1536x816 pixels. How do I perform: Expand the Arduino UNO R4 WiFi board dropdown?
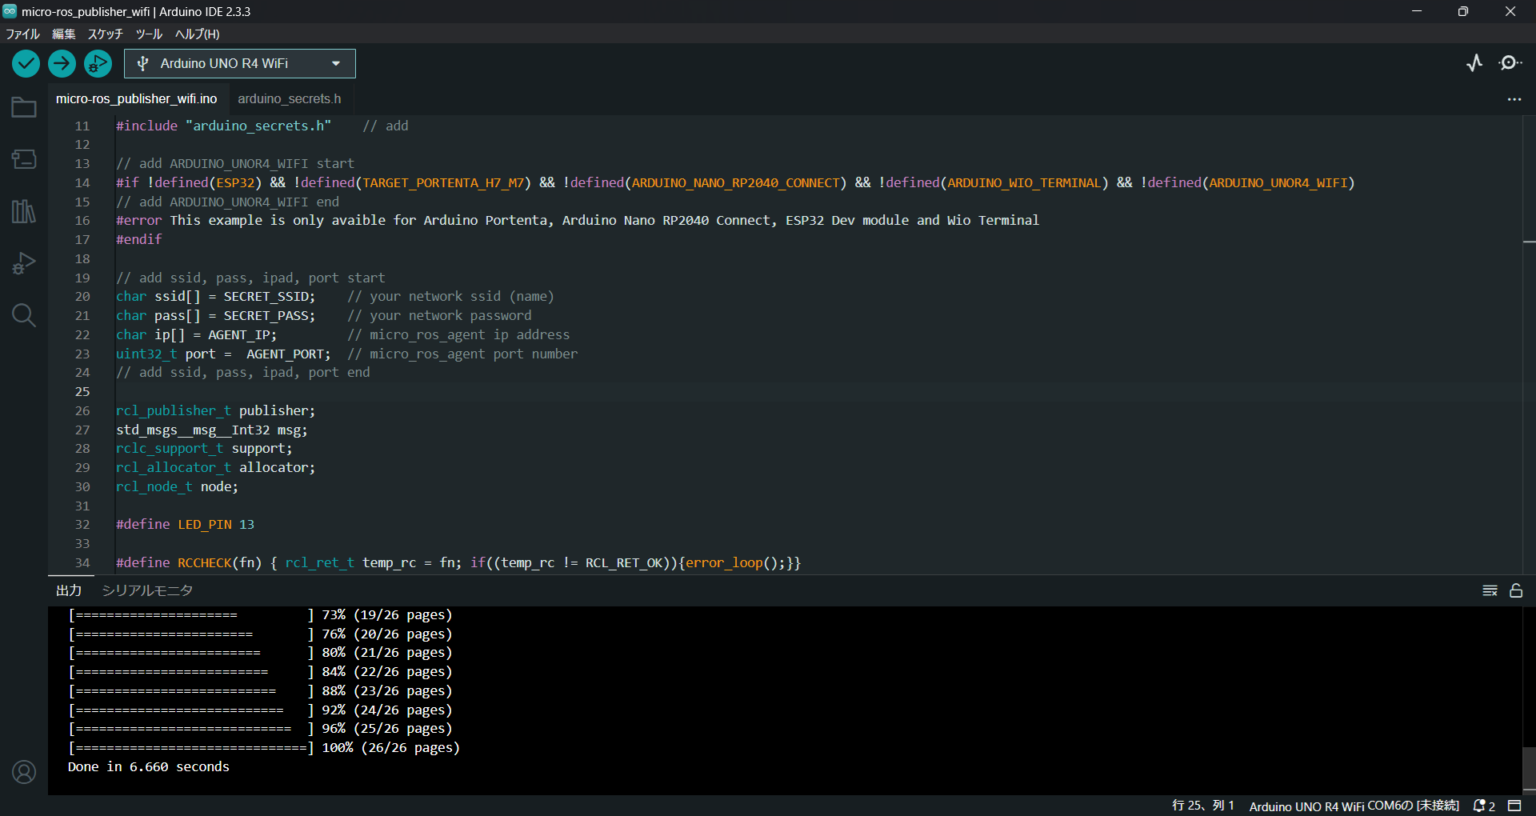(x=240, y=64)
